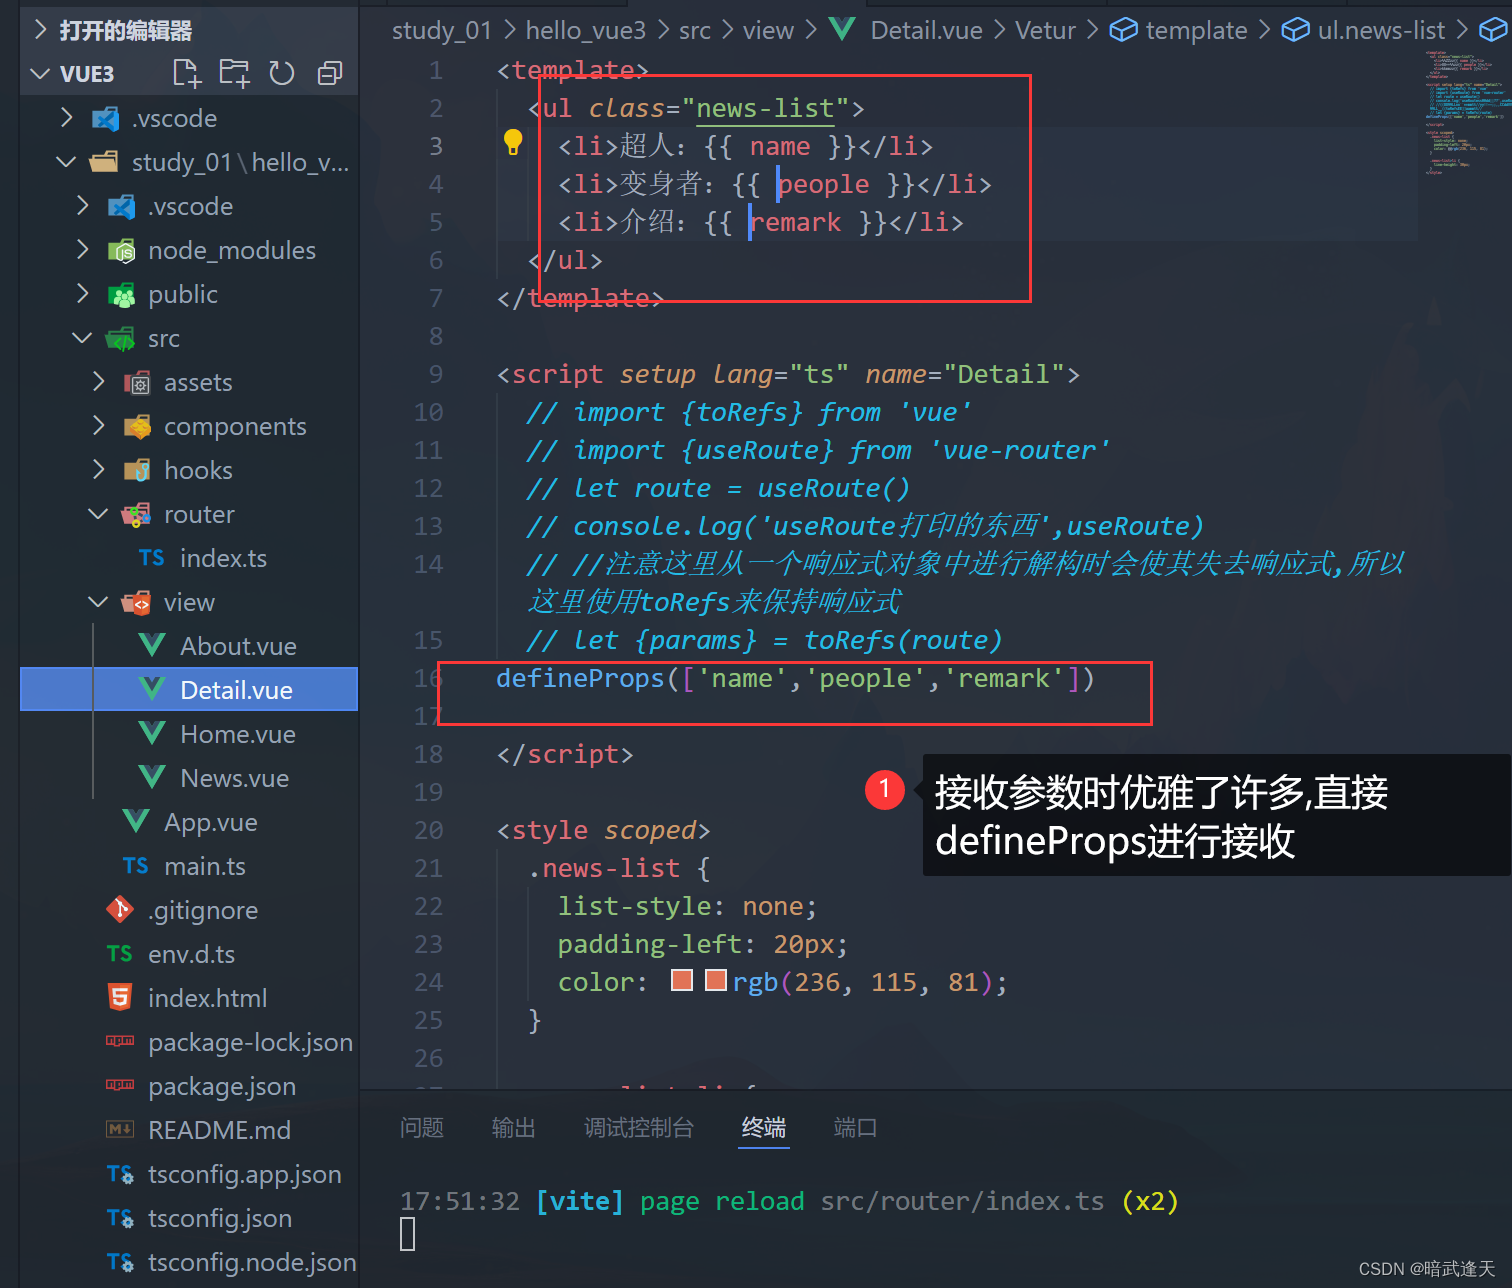Viewport: 1512px width, 1288px height.
Task: Expand the components folder chevron
Action: [98, 426]
